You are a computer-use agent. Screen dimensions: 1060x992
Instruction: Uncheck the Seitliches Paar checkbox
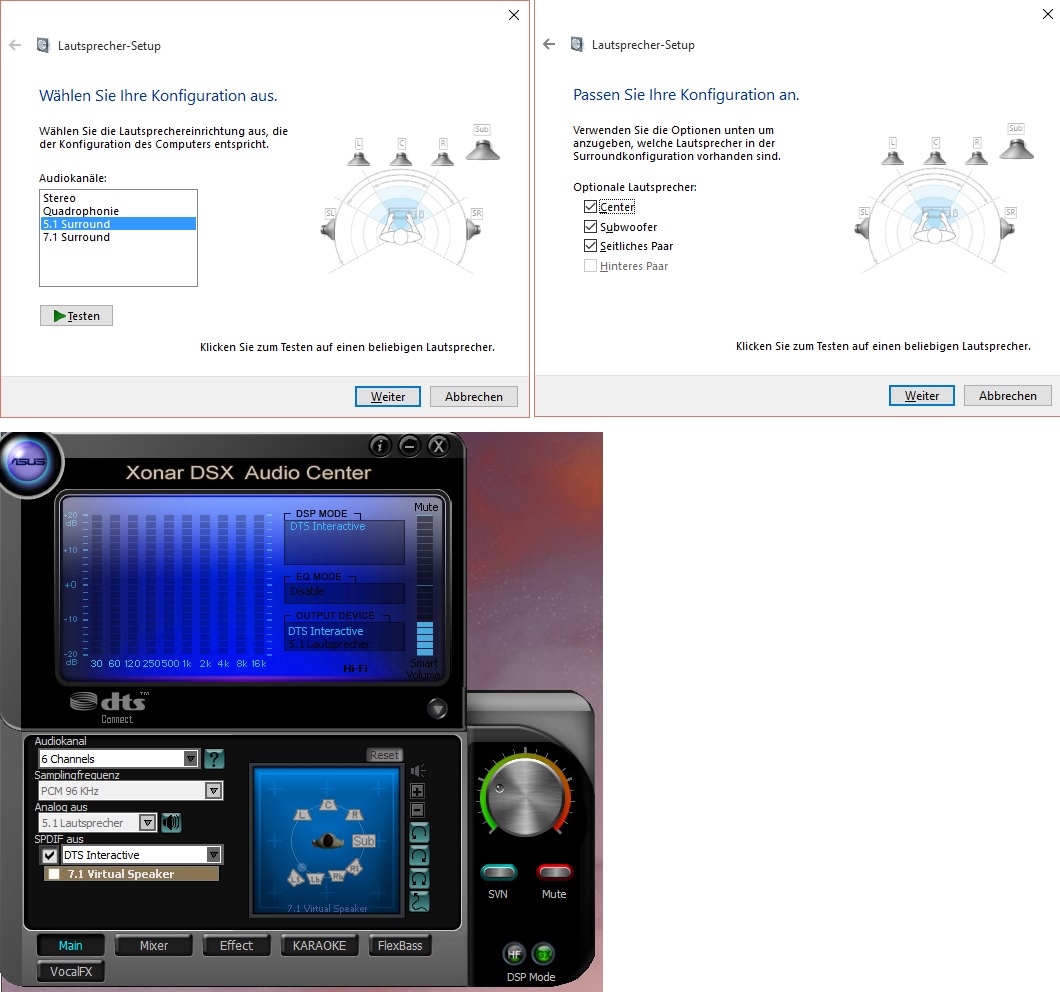[x=590, y=245]
